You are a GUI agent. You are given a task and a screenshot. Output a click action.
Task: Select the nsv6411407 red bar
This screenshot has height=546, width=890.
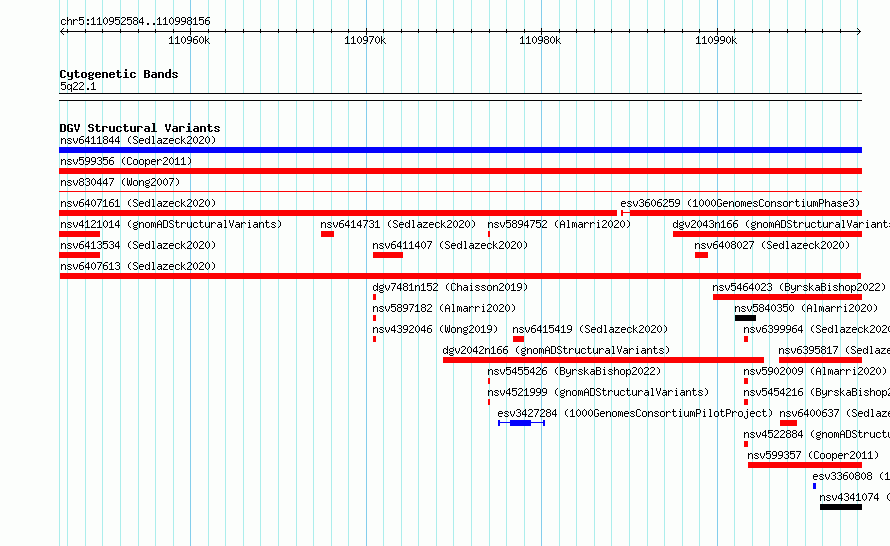[x=388, y=255]
